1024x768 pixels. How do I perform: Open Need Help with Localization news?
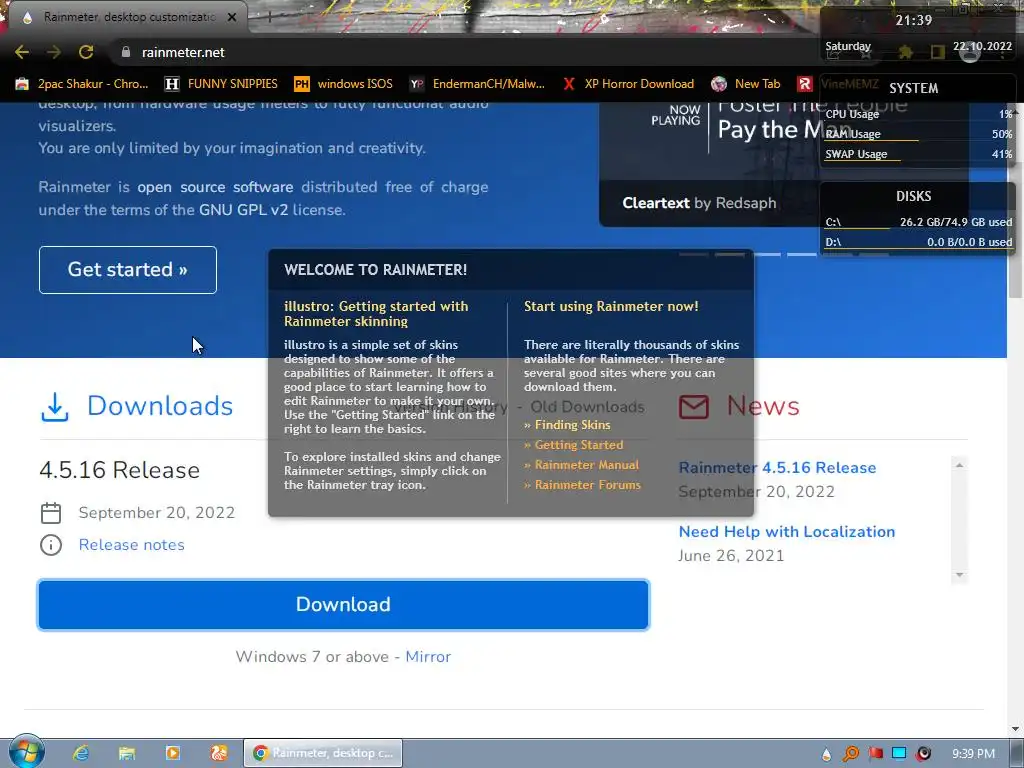tap(786, 532)
